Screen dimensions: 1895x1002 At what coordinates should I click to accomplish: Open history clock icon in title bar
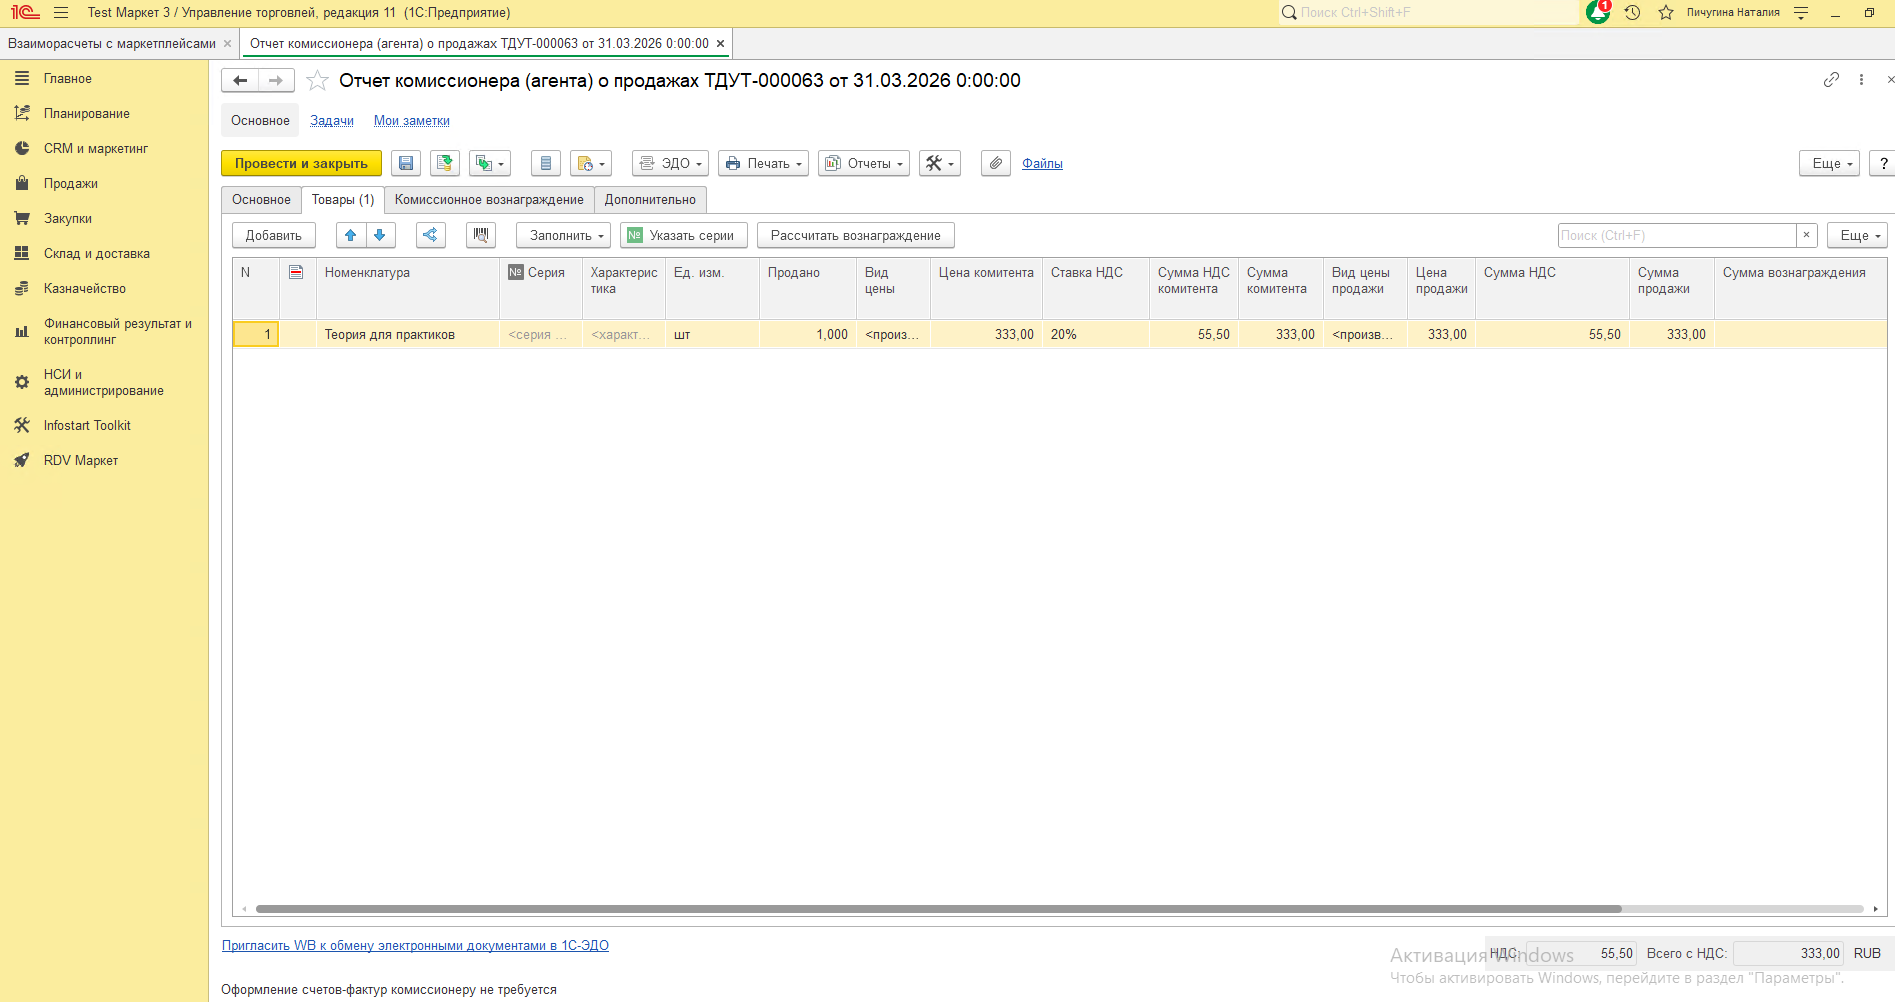click(1632, 12)
